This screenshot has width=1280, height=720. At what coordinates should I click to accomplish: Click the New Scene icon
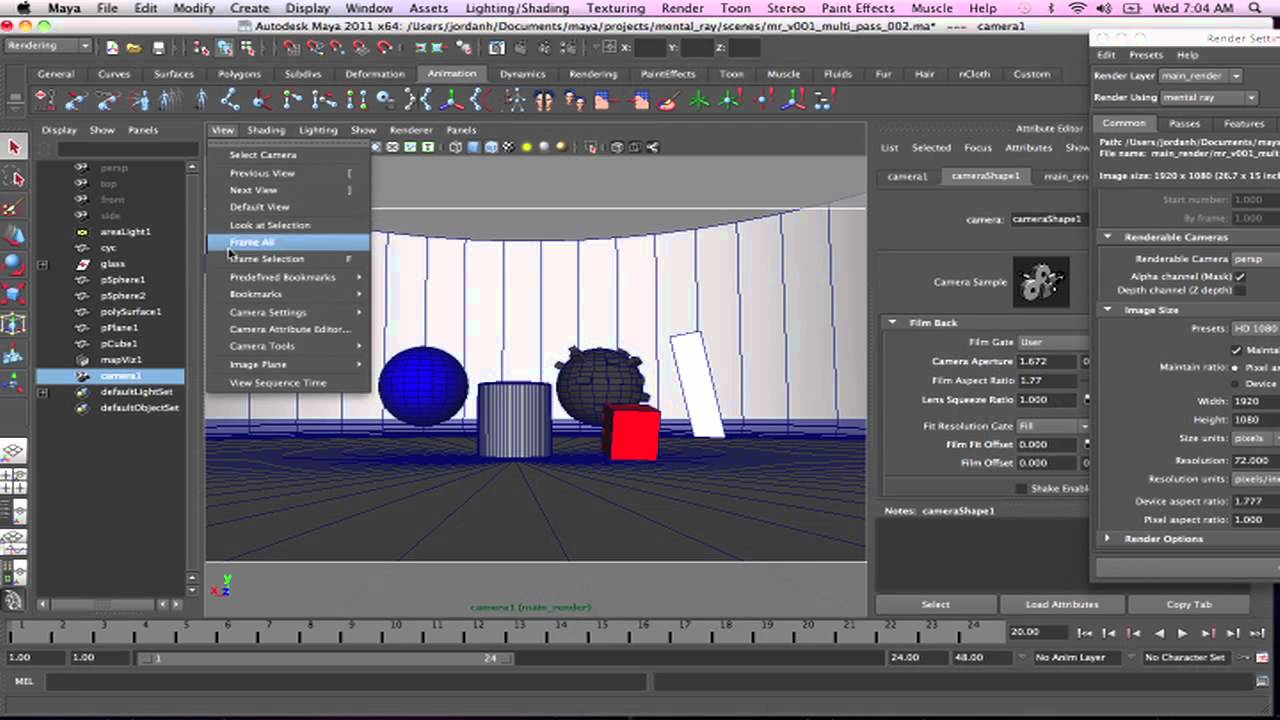click(112, 47)
